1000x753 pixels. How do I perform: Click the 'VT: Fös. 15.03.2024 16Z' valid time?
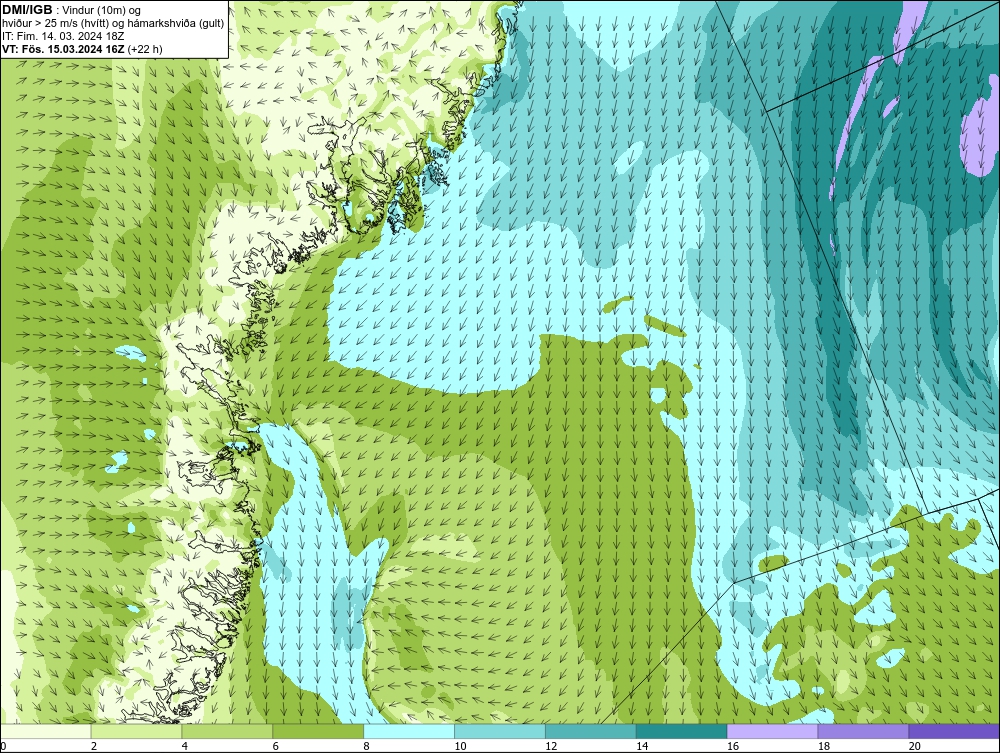pos(63,49)
